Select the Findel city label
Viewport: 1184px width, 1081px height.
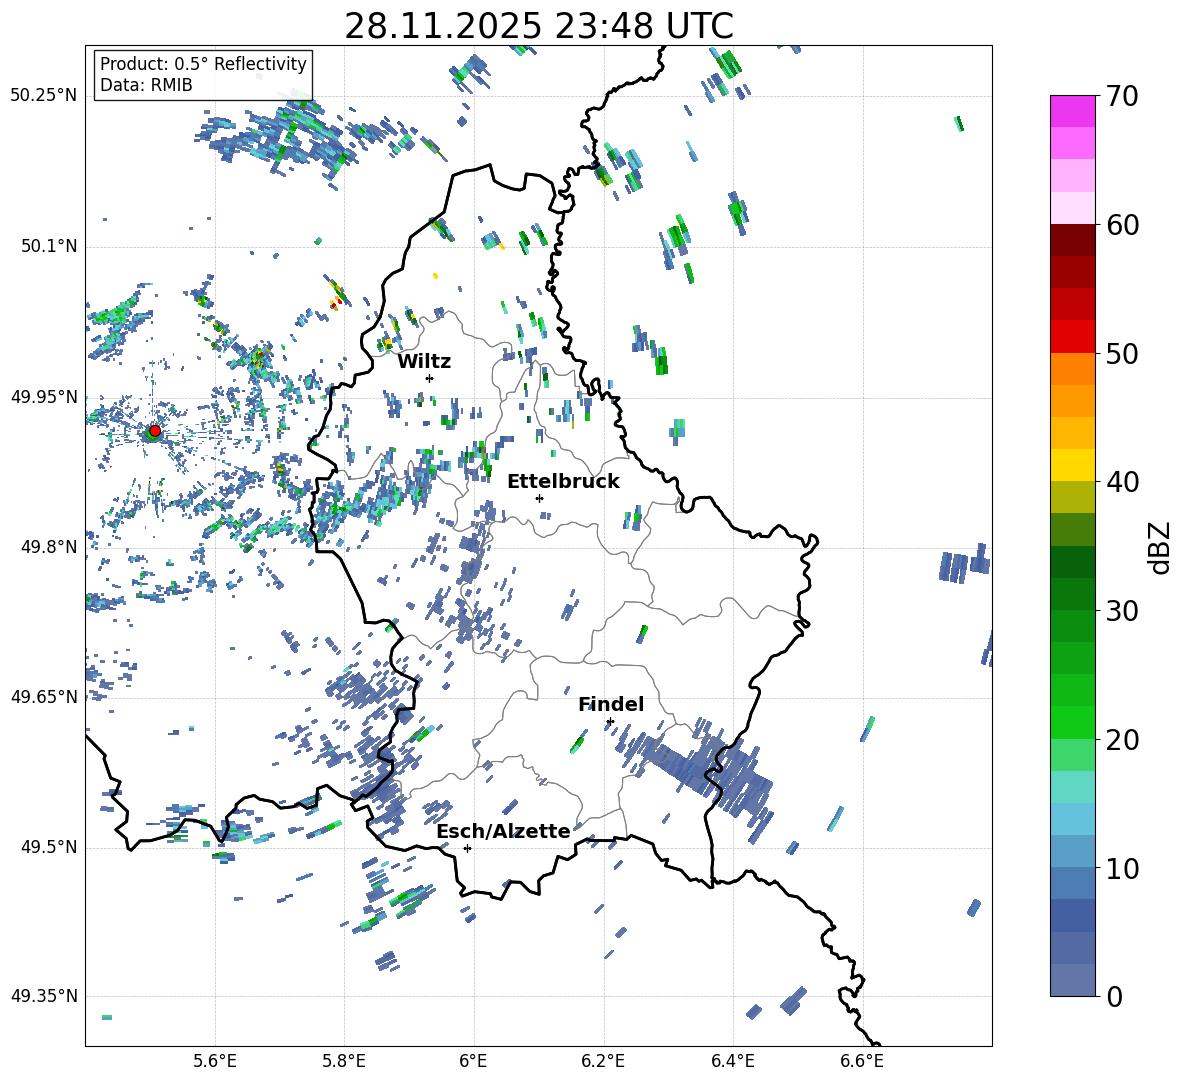(x=610, y=704)
